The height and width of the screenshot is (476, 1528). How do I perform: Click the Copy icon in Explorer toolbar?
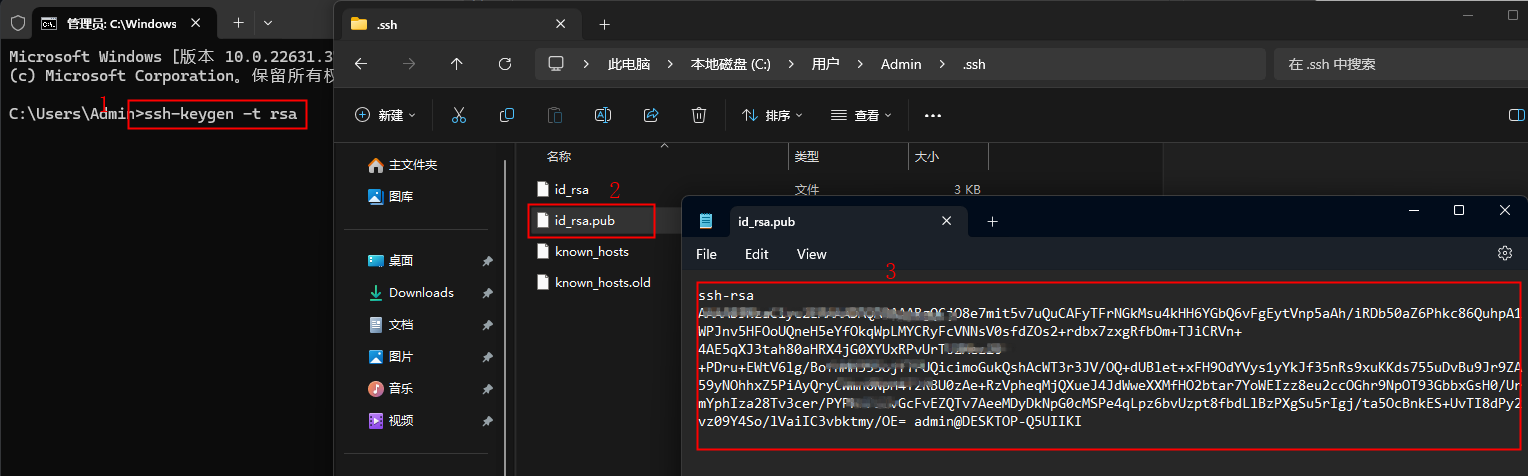tap(507, 115)
